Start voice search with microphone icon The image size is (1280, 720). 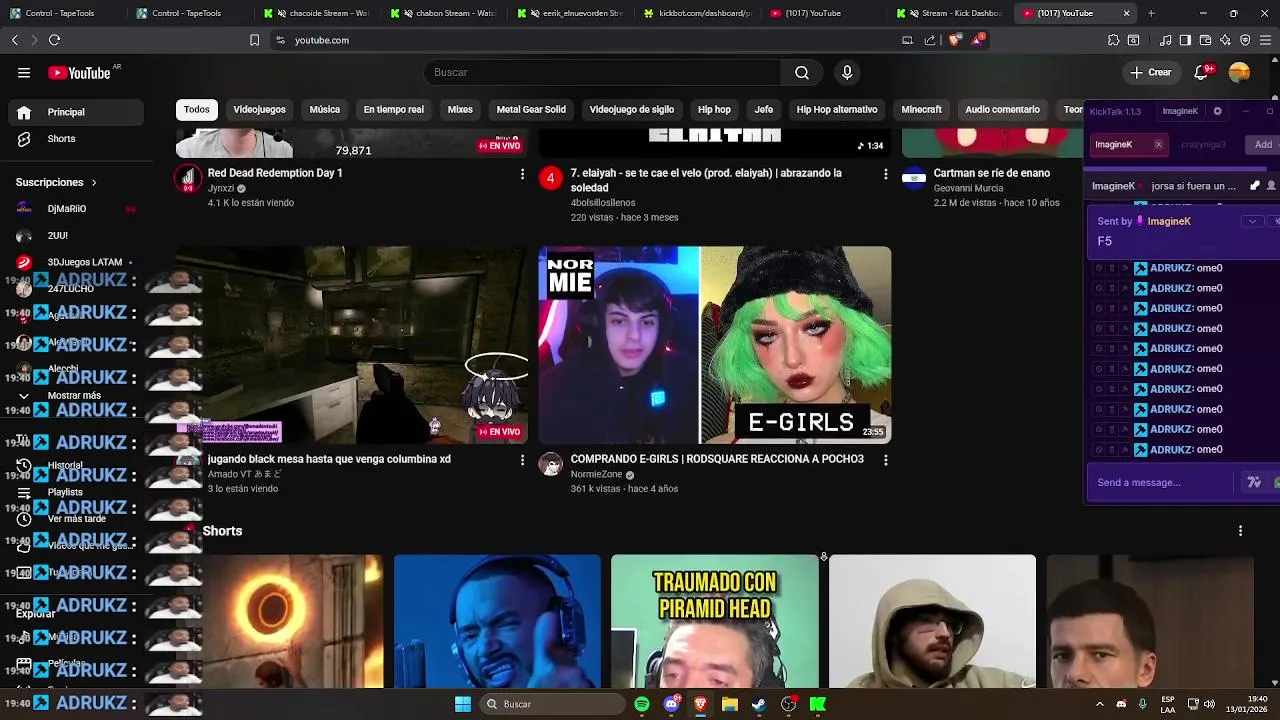coord(847,72)
